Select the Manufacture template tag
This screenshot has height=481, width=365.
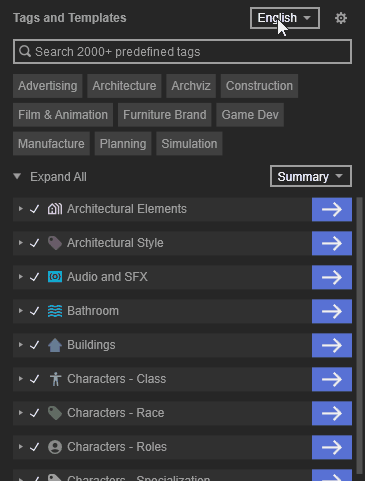[x=51, y=144]
